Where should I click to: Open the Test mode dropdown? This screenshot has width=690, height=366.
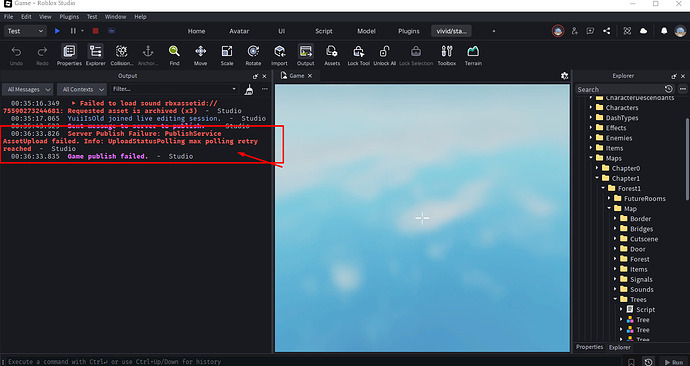(x=26, y=31)
